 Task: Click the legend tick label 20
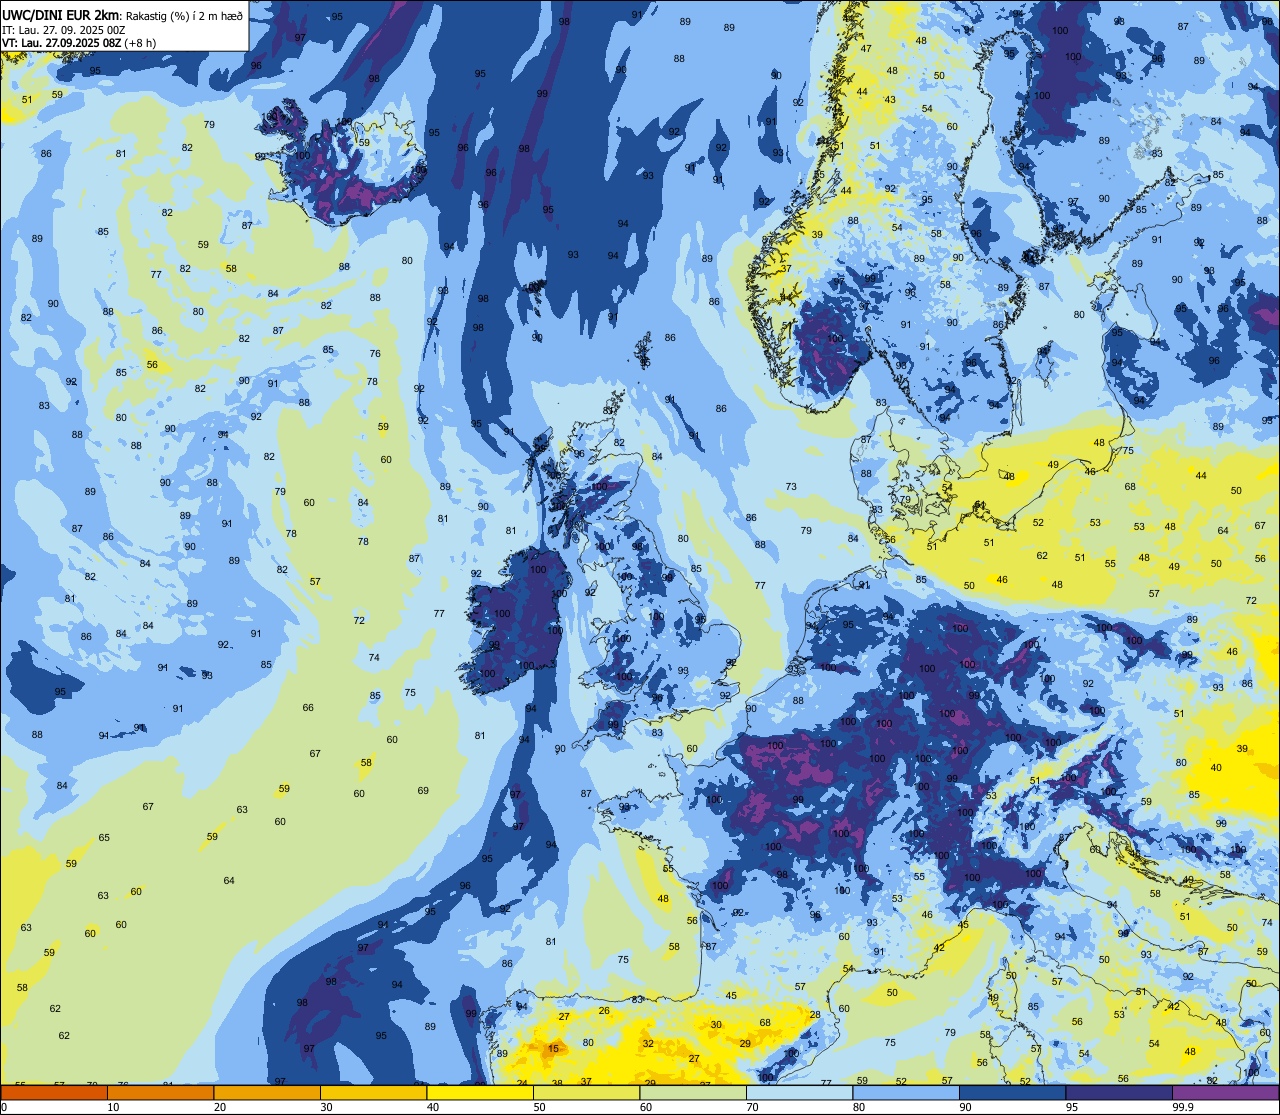[220, 1107]
